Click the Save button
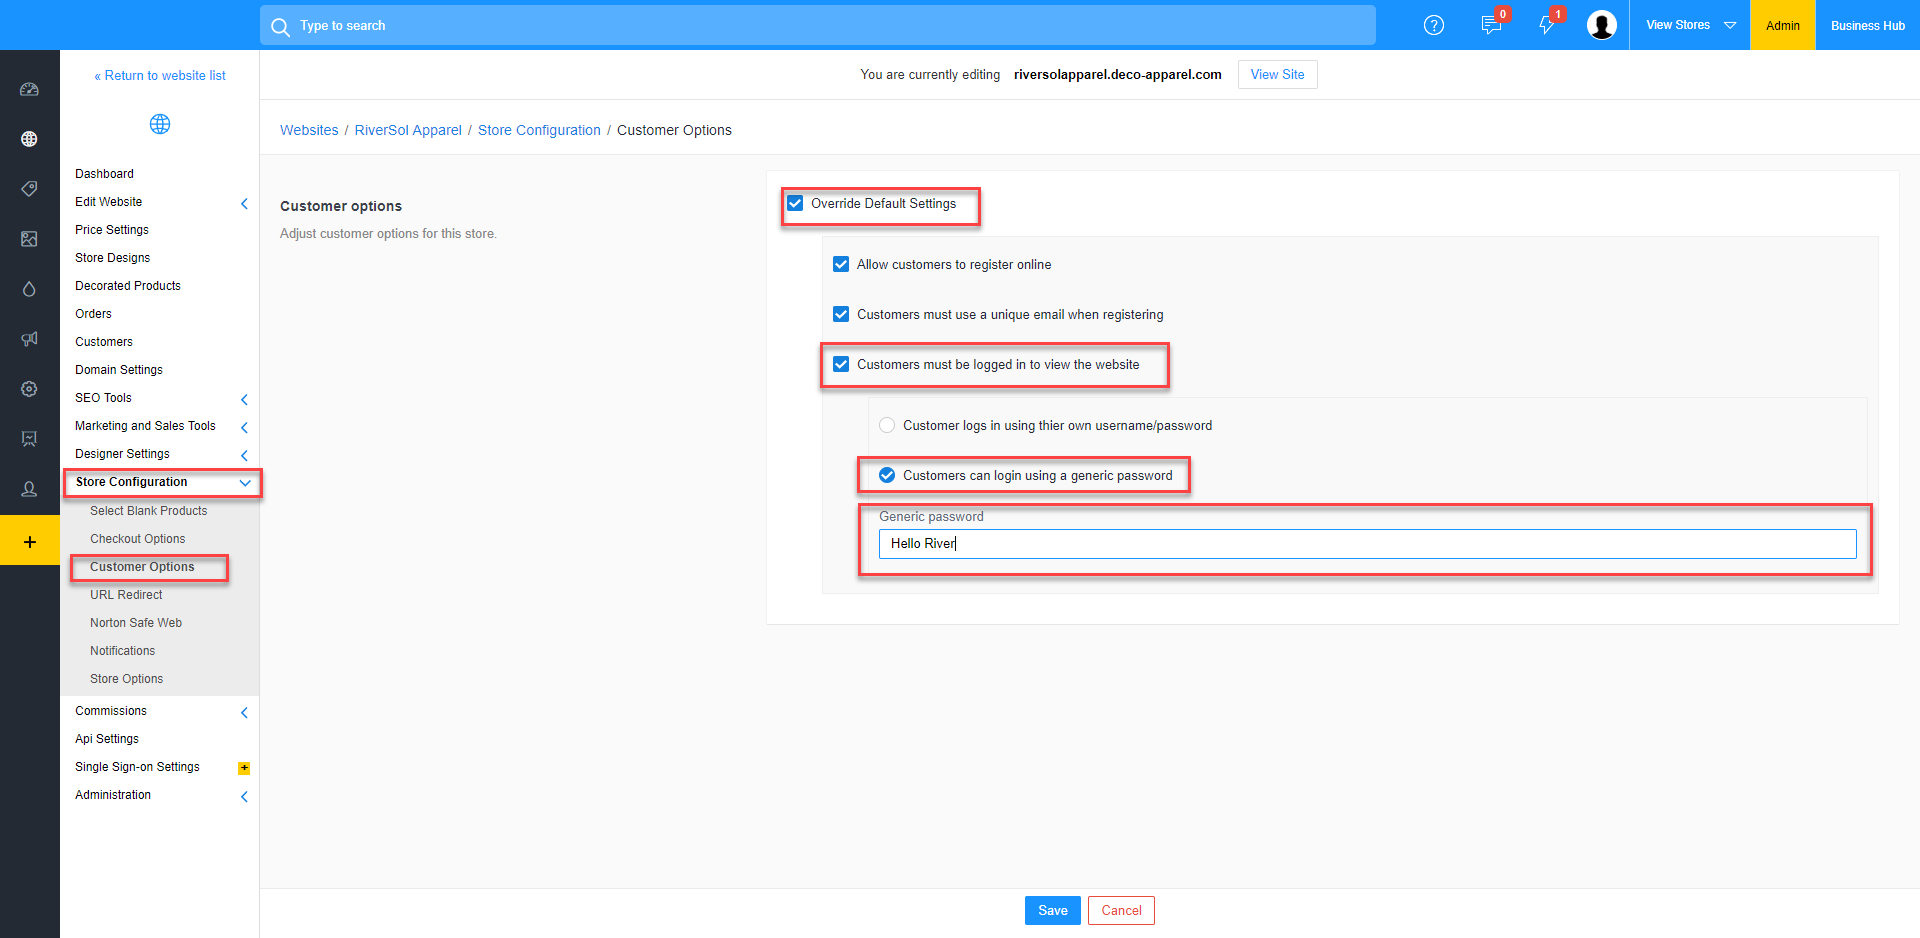The height and width of the screenshot is (938, 1920). coord(1052,910)
